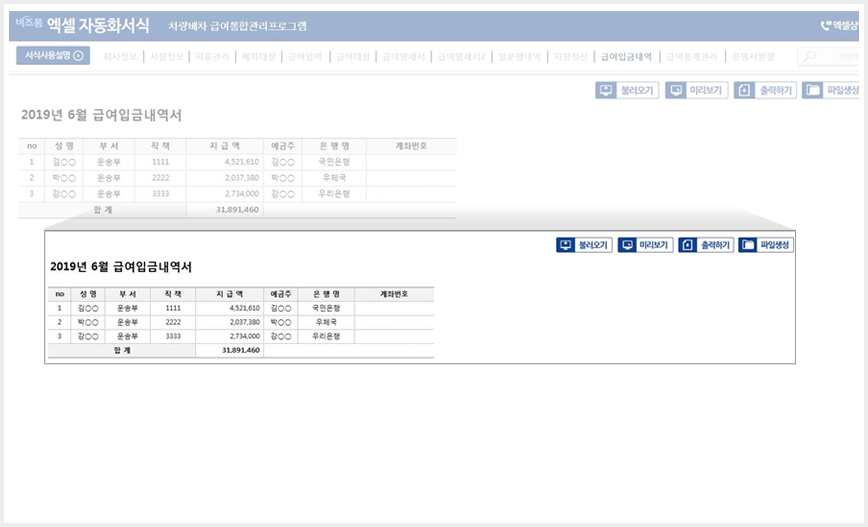Select 국민은행 in the faded upper table
Viewport: 868px width, 527px height.
[x=334, y=162]
